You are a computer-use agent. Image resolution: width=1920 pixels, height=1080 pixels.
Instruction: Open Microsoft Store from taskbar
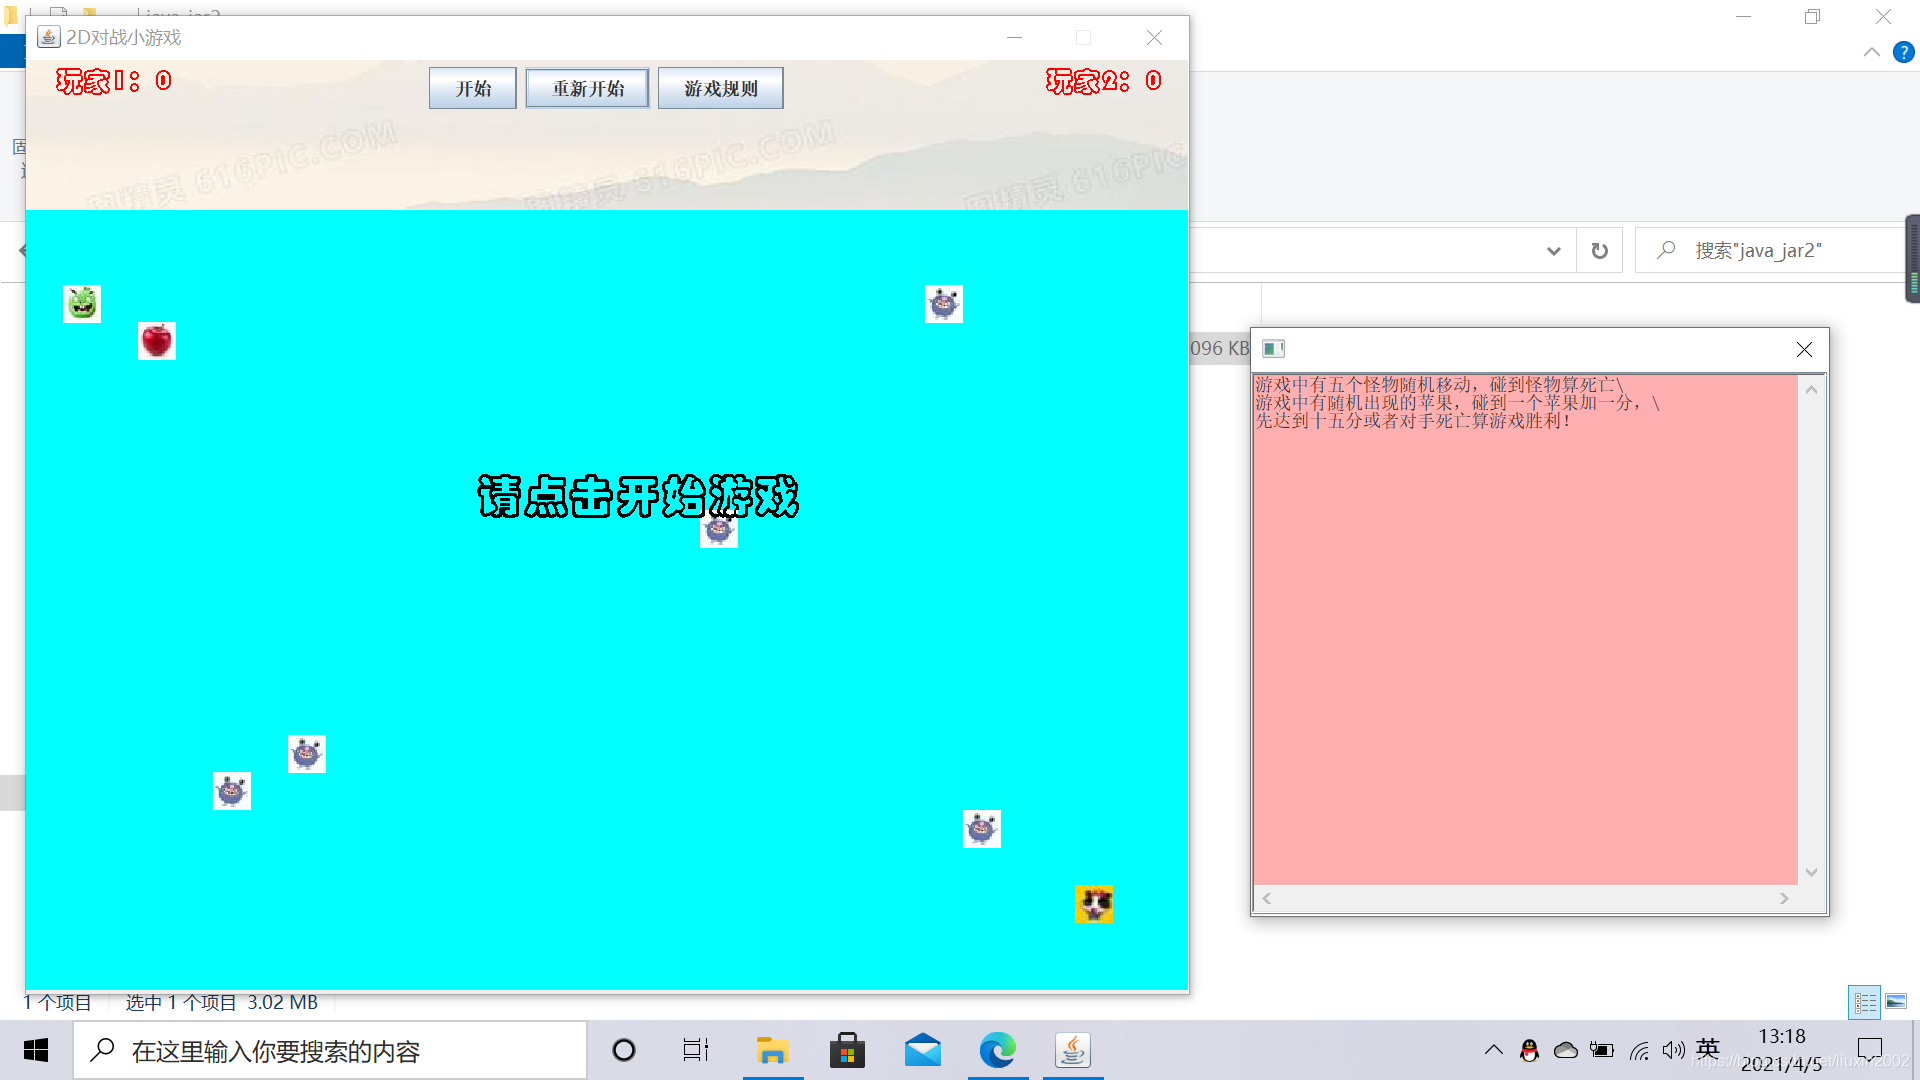tap(847, 1050)
